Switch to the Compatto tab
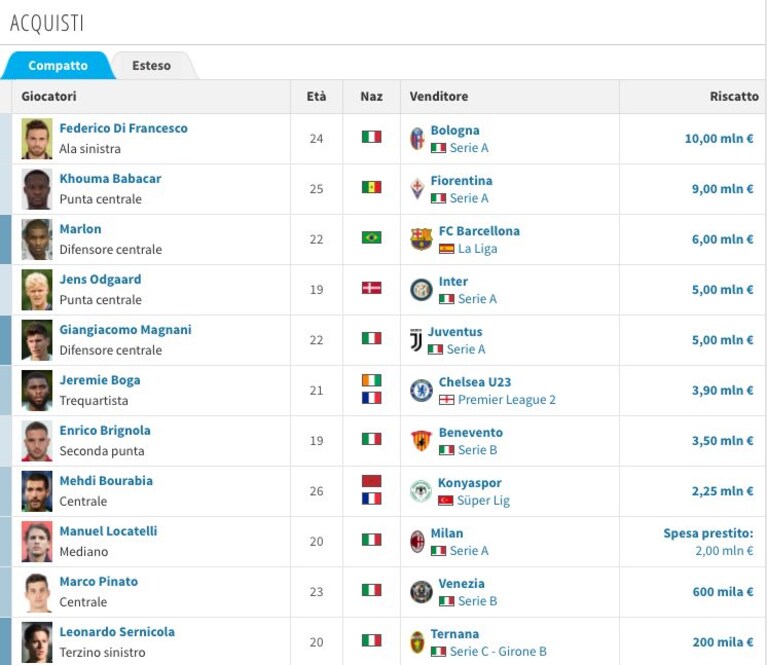The height and width of the screenshot is (665, 767). [x=58, y=65]
